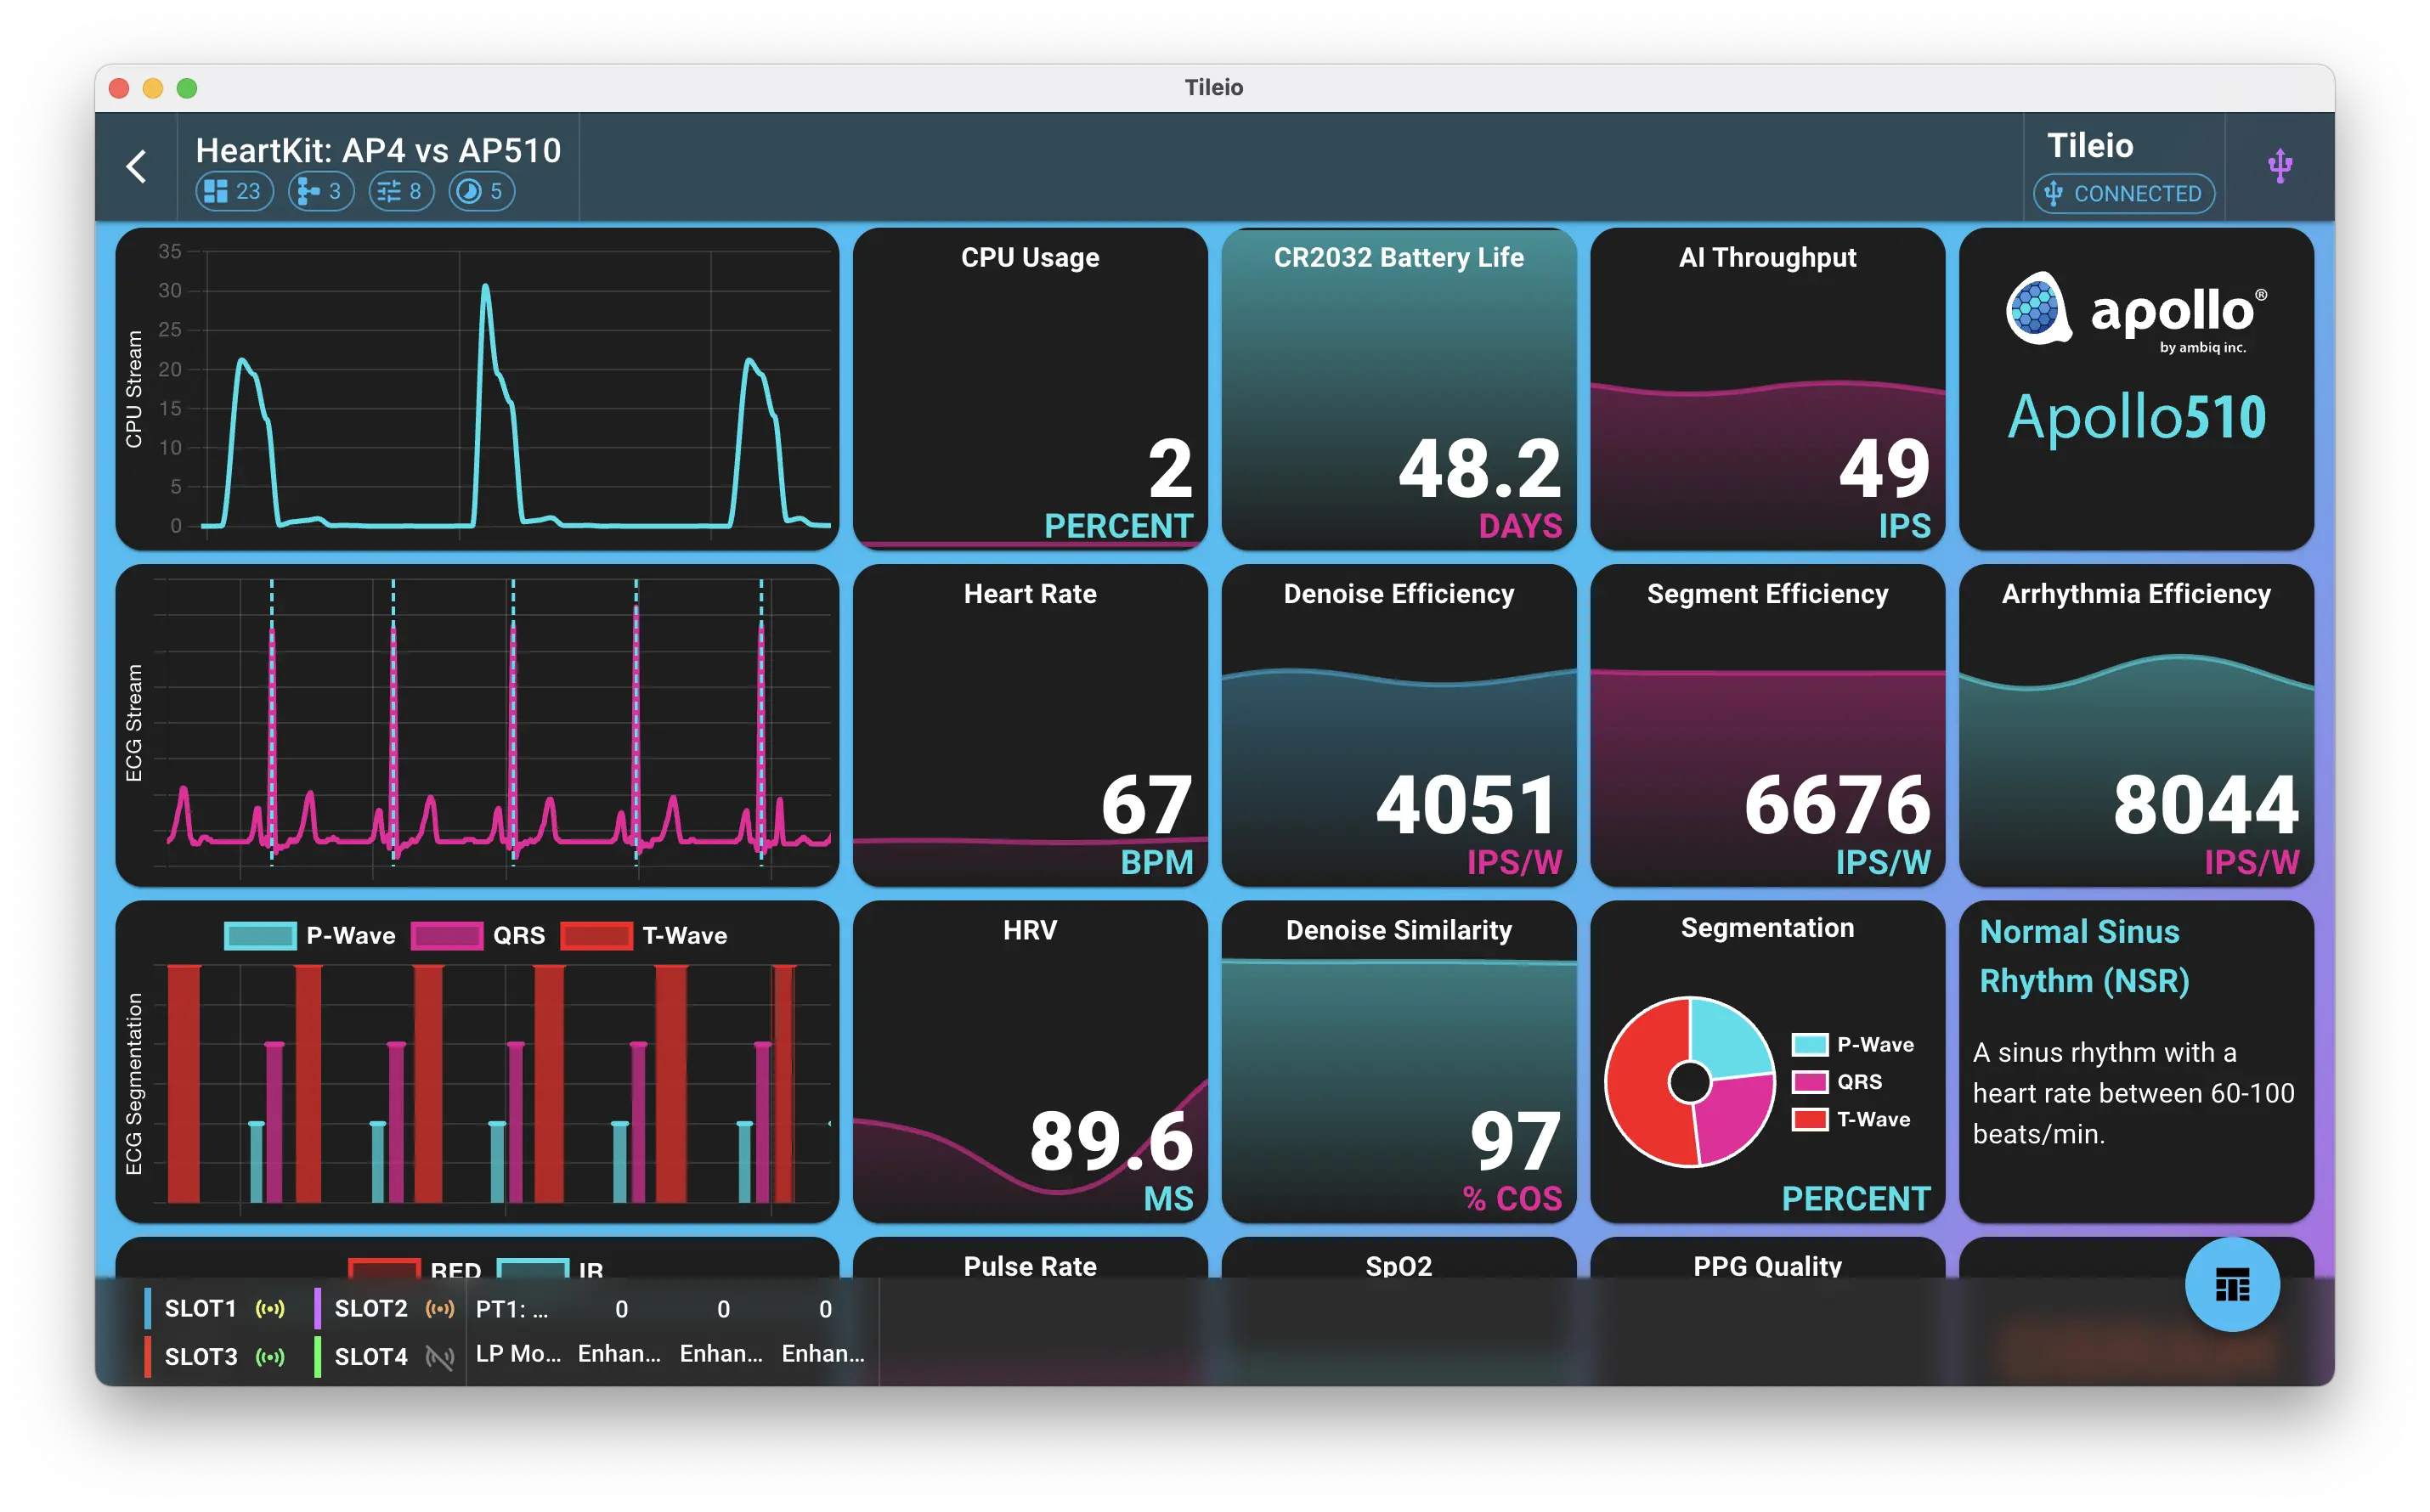Viewport: 2430px width, 1512px height.
Task: Click the green SLOT3 signal icon
Action: pyautogui.click(x=270, y=1356)
